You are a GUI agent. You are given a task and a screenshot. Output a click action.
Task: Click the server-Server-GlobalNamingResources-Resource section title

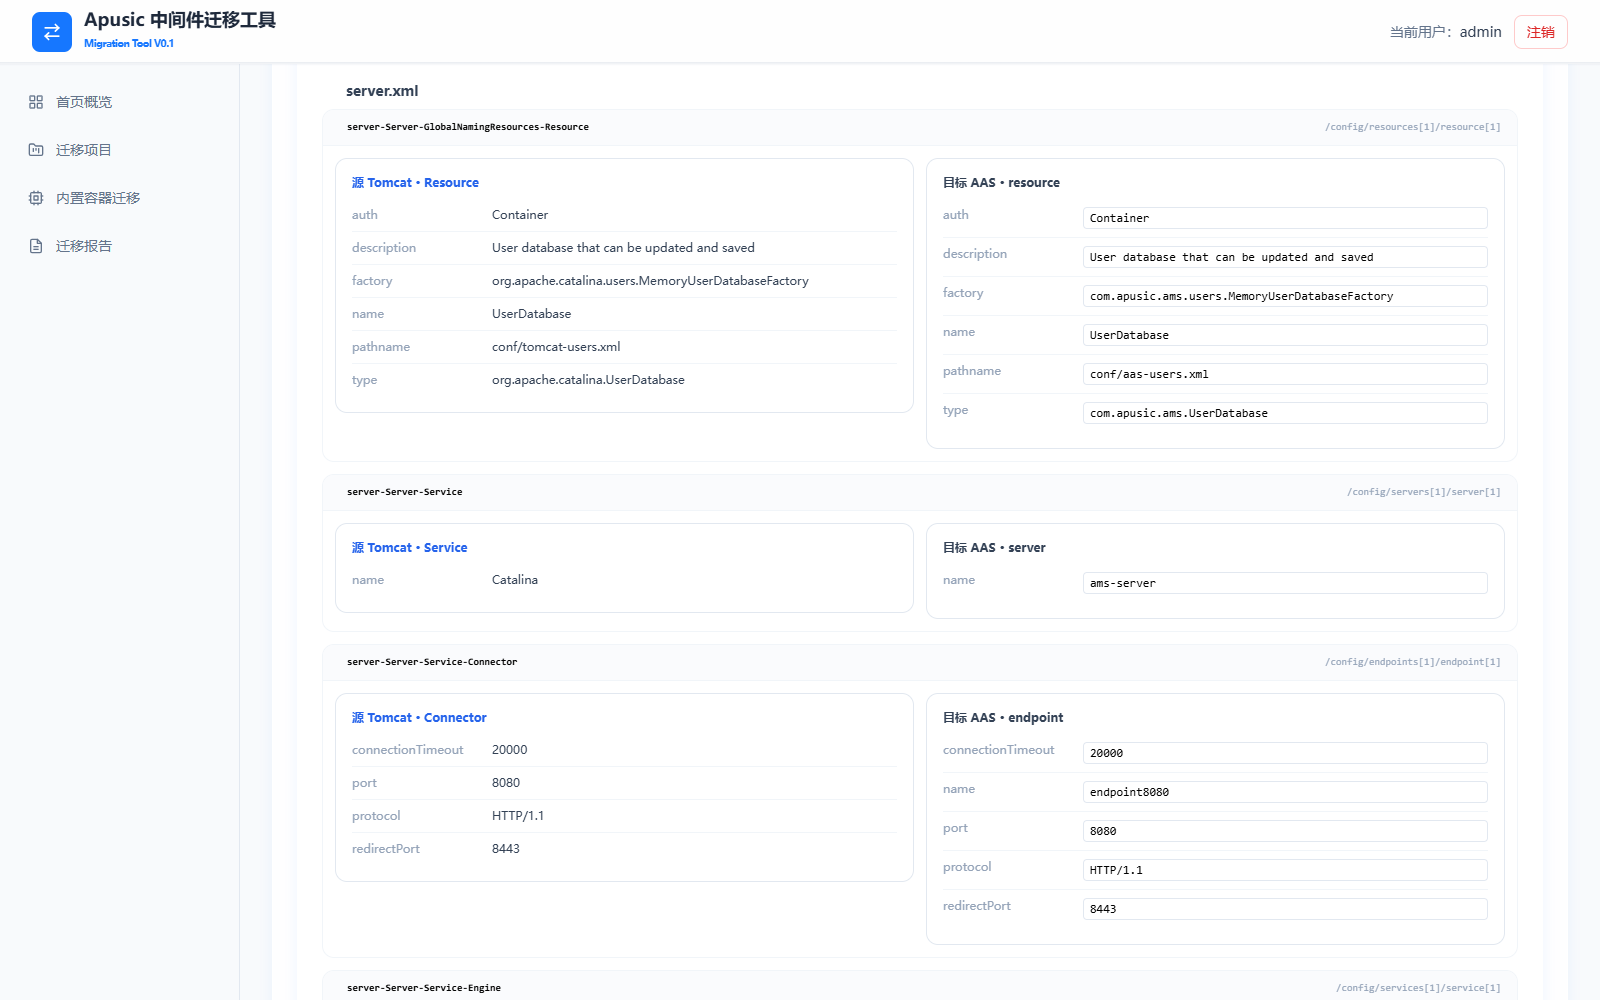(x=468, y=127)
